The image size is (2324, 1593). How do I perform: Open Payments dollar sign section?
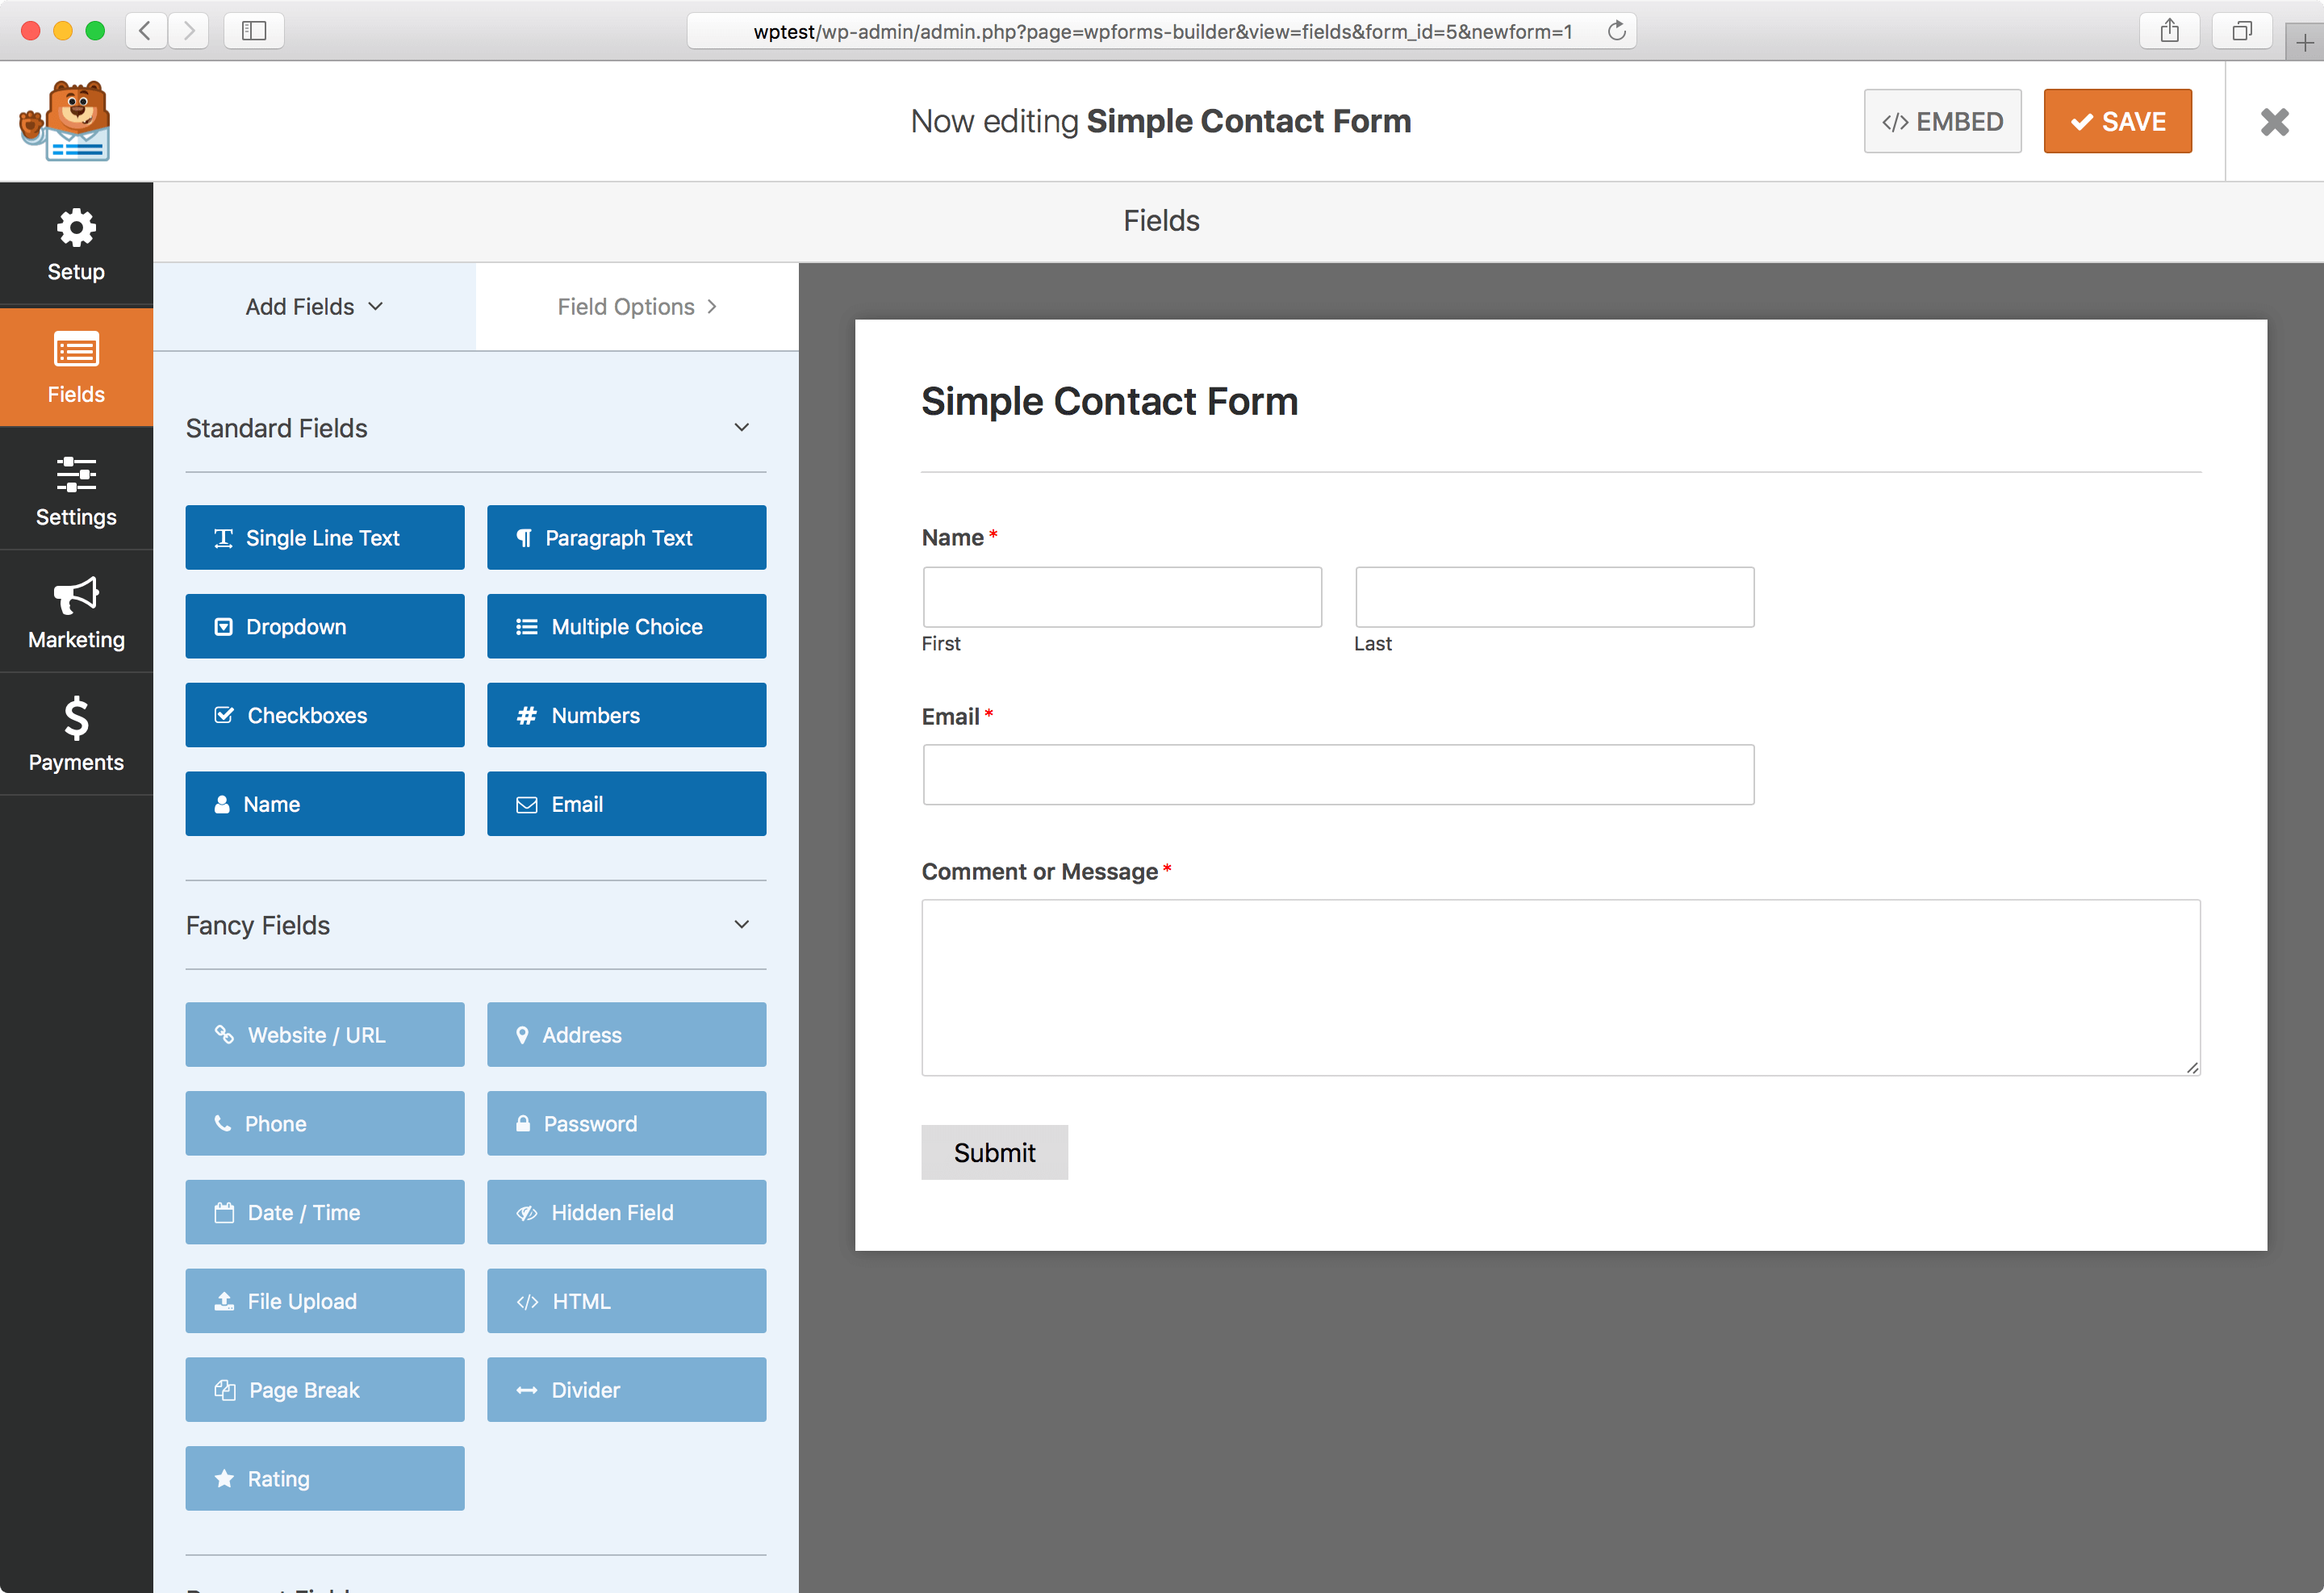(76, 735)
